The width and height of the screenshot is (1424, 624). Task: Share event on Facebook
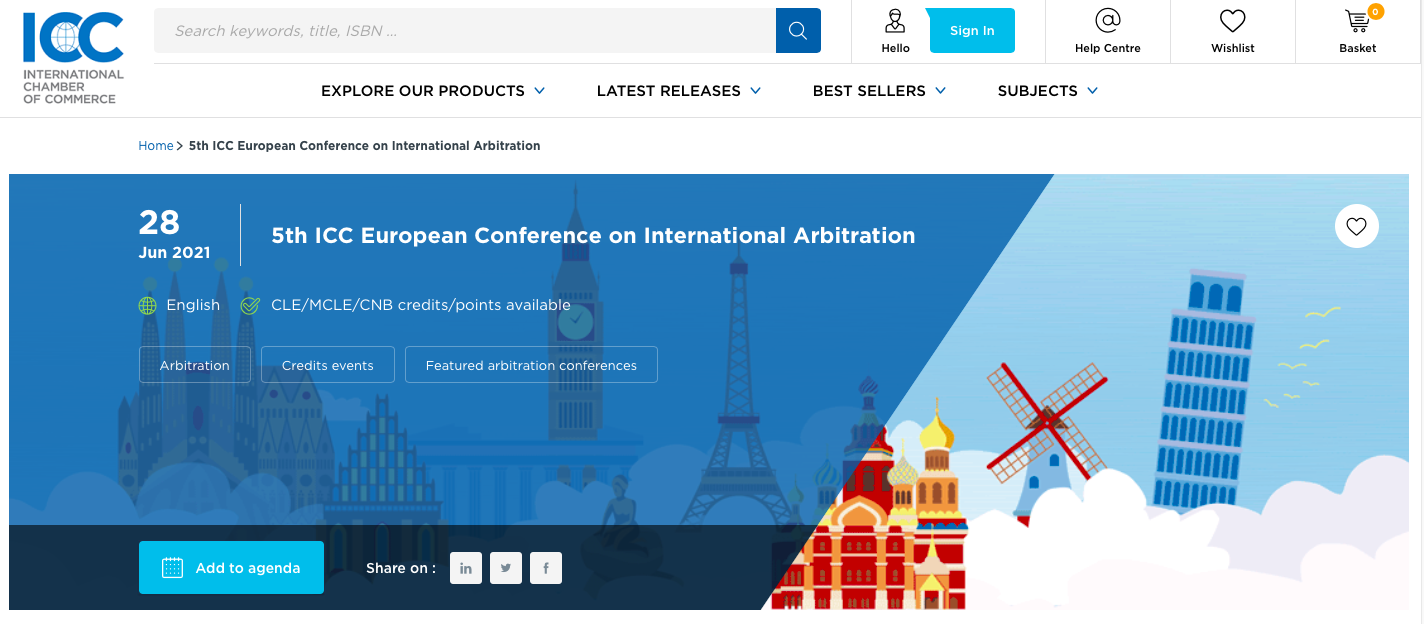click(546, 568)
